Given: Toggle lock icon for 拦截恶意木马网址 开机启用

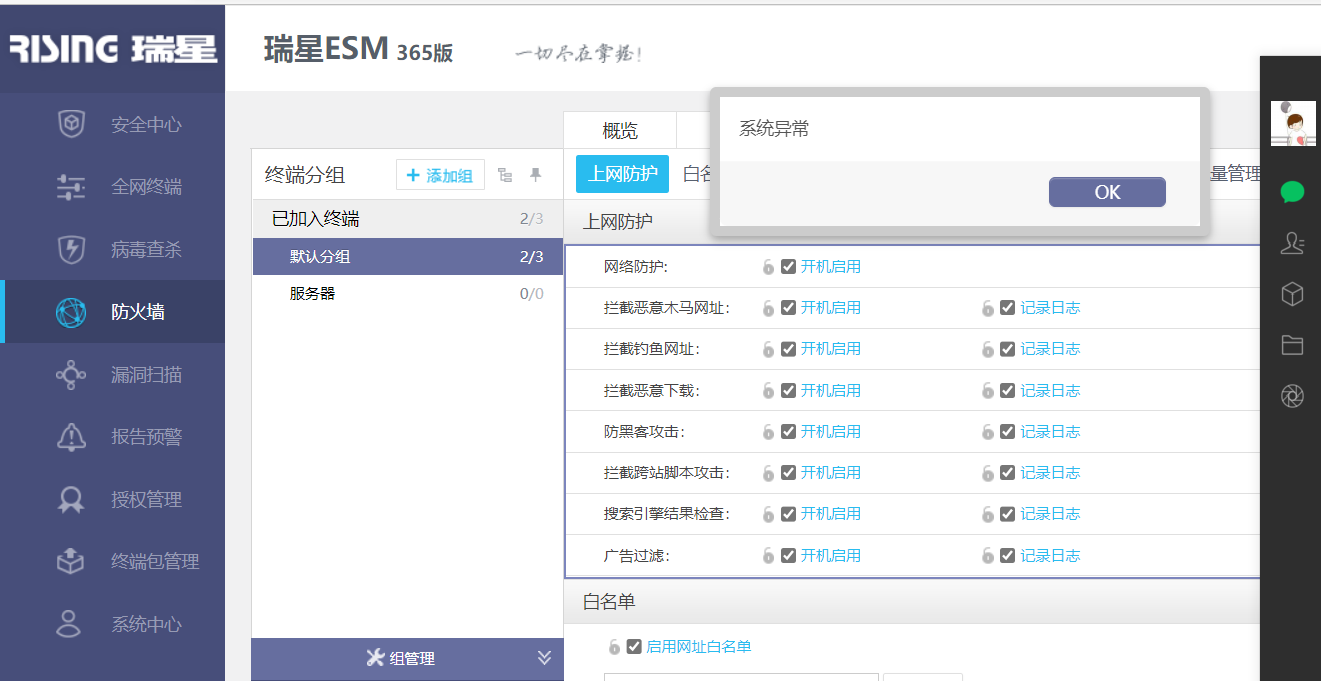Looking at the screenshot, I should tap(768, 308).
